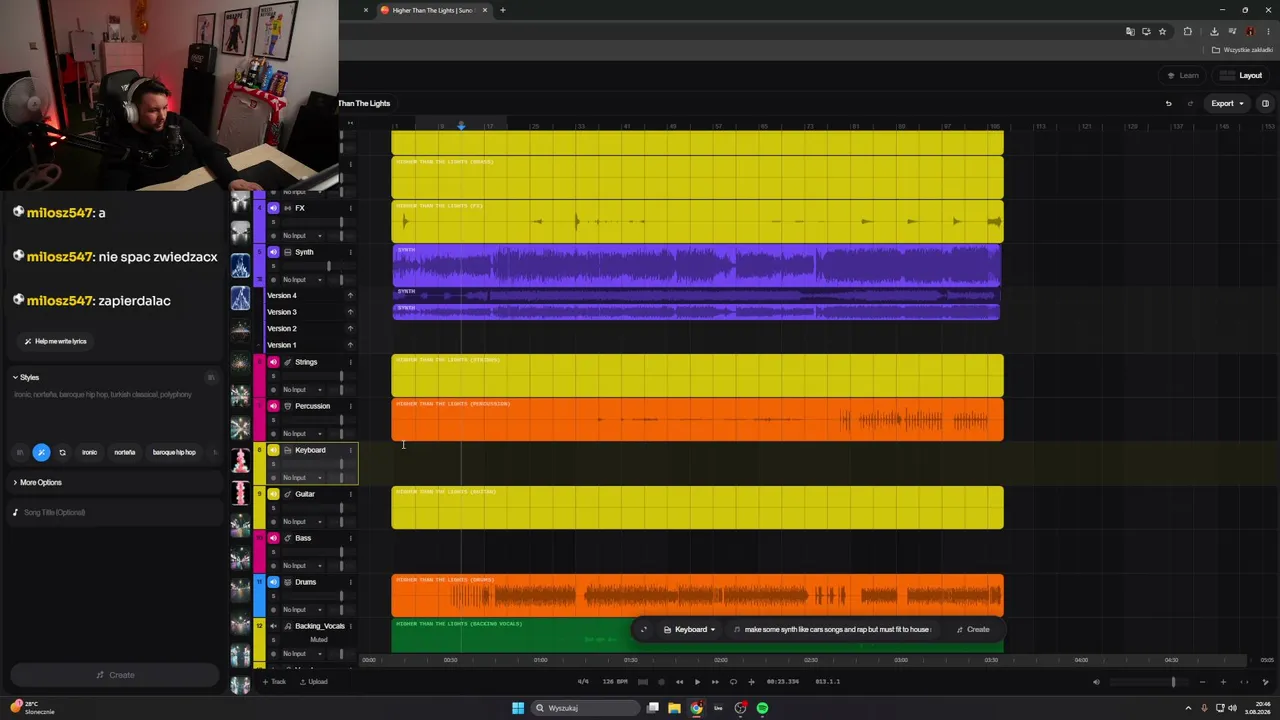Viewport: 1280px width, 720px height.
Task: Add a new Track
Action: point(274,682)
